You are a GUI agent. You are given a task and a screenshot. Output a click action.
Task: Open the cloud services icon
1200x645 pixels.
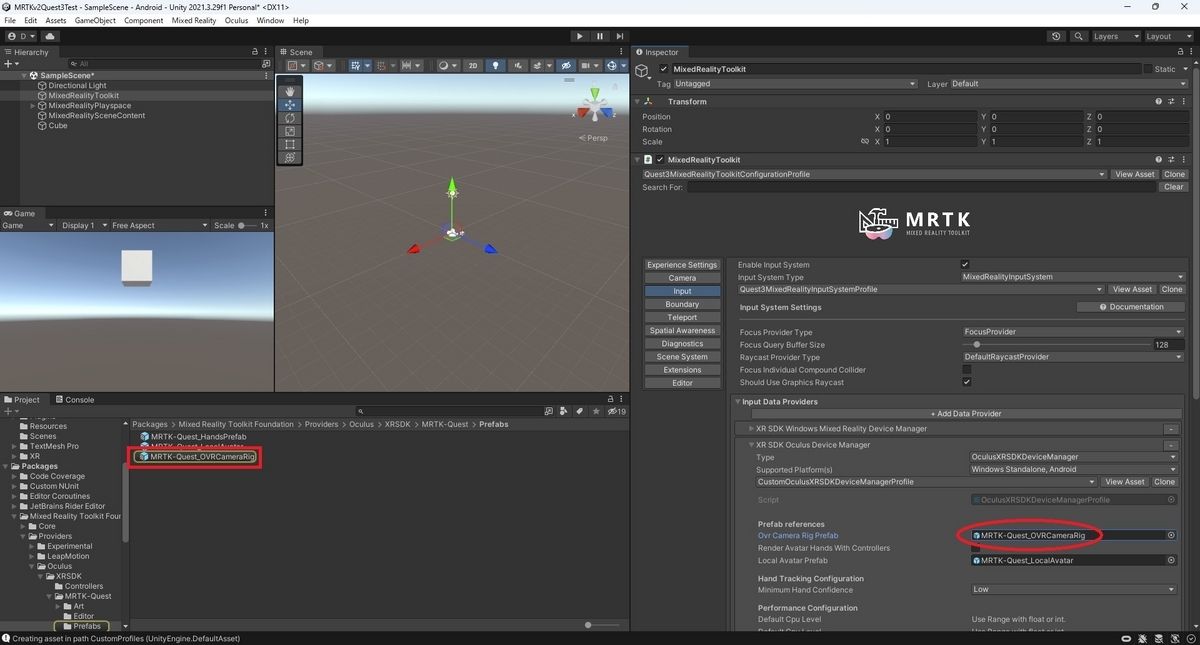[50, 36]
